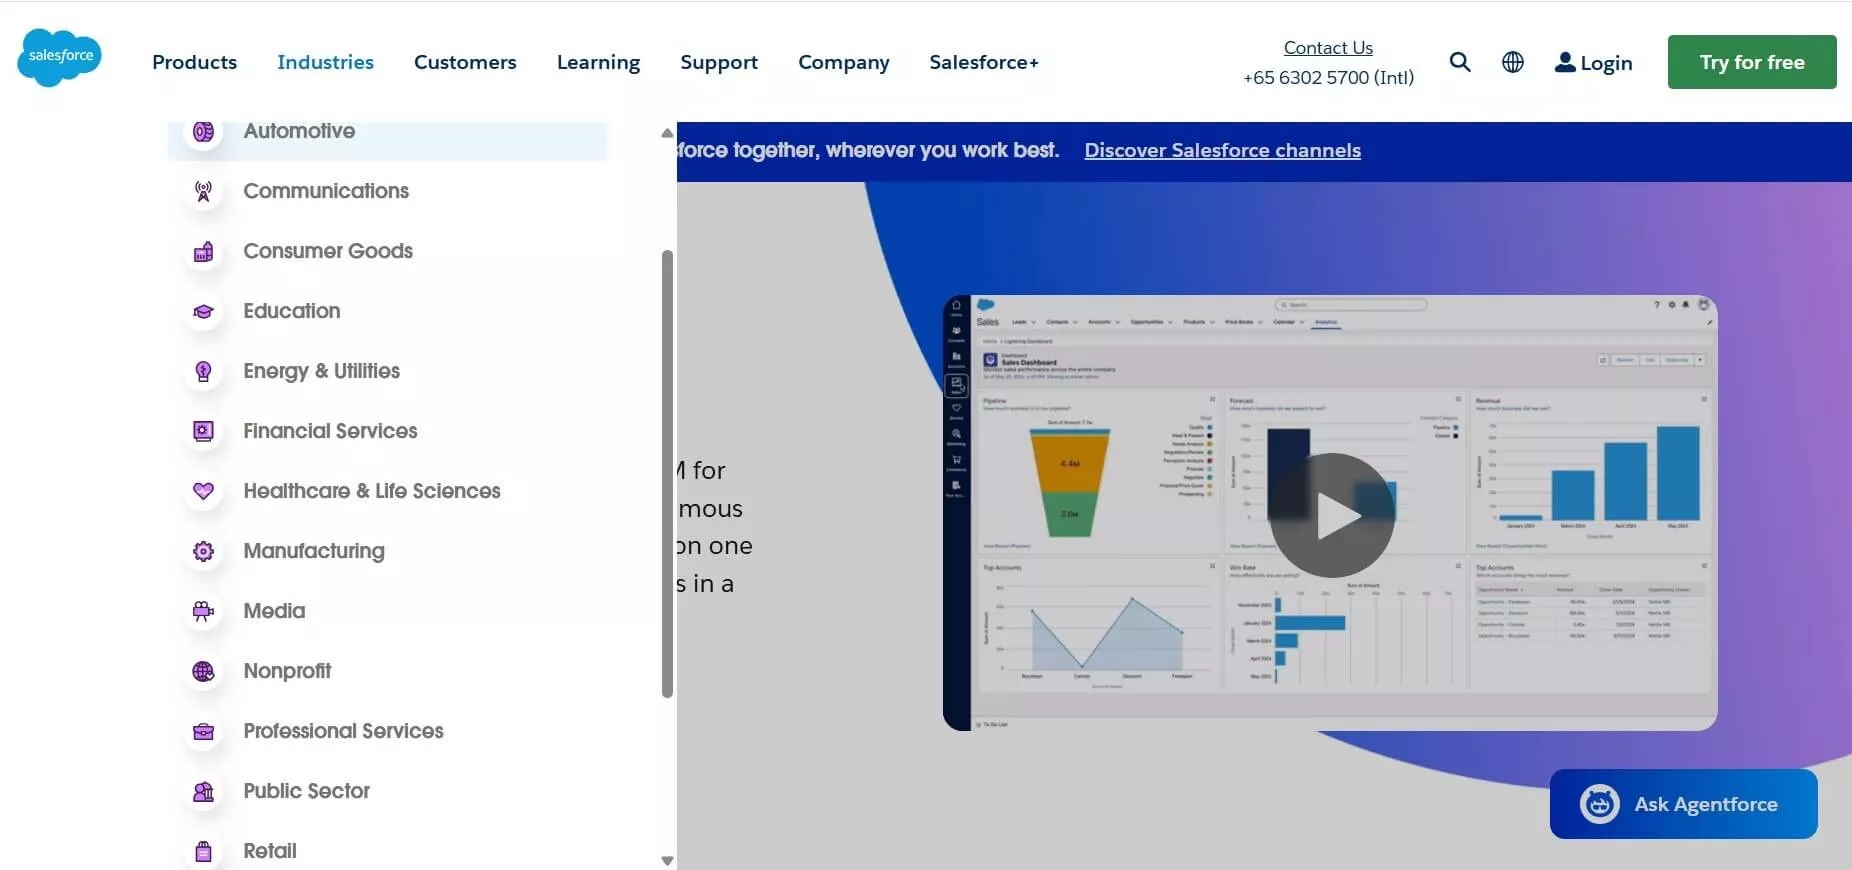The height and width of the screenshot is (870, 1852).
Task: Click the Contact Us link
Action: (x=1328, y=47)
